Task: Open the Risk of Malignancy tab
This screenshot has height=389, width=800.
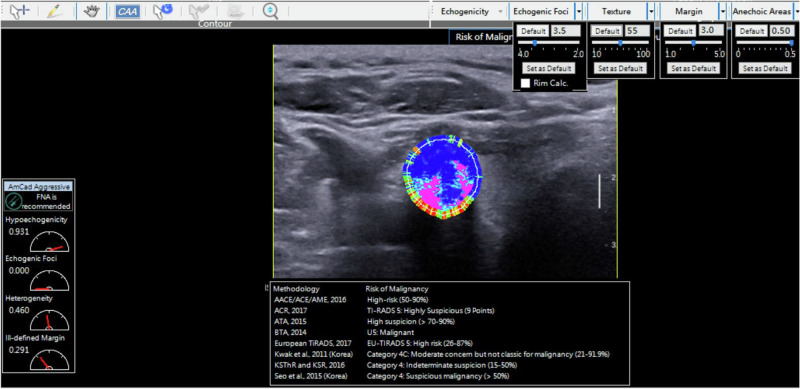Action: pos(481,37)
